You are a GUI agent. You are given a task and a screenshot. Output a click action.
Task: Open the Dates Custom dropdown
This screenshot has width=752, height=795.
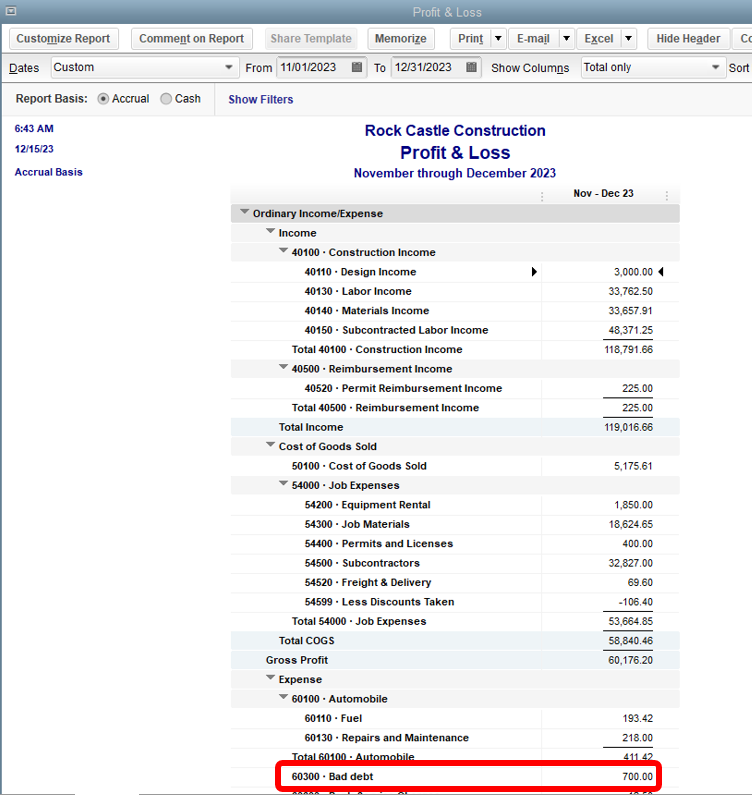coord(145,67)
